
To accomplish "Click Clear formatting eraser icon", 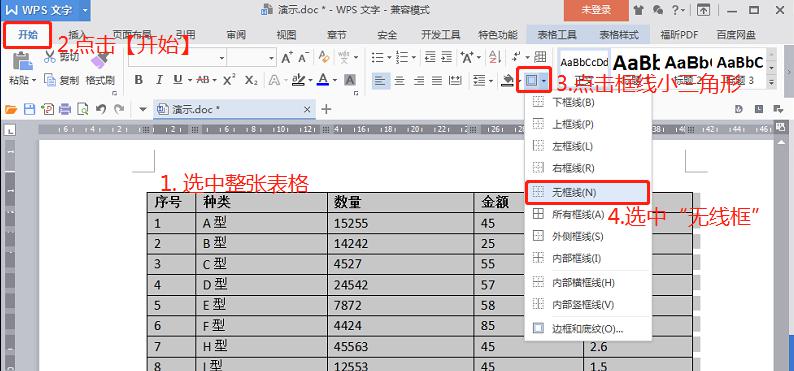I will 324,57.
